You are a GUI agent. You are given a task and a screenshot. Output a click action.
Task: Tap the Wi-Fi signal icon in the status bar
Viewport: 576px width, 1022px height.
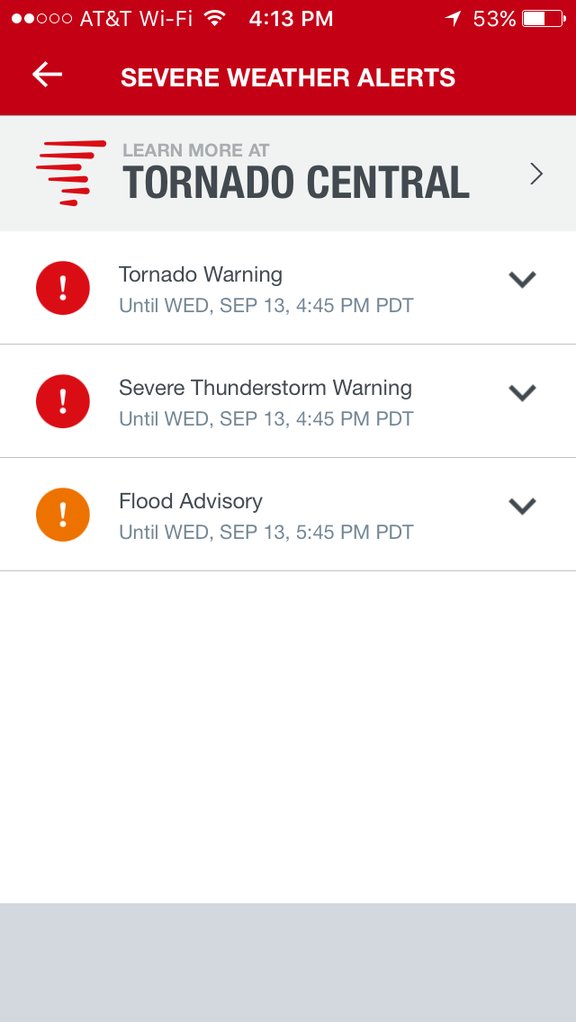point(214,18)
